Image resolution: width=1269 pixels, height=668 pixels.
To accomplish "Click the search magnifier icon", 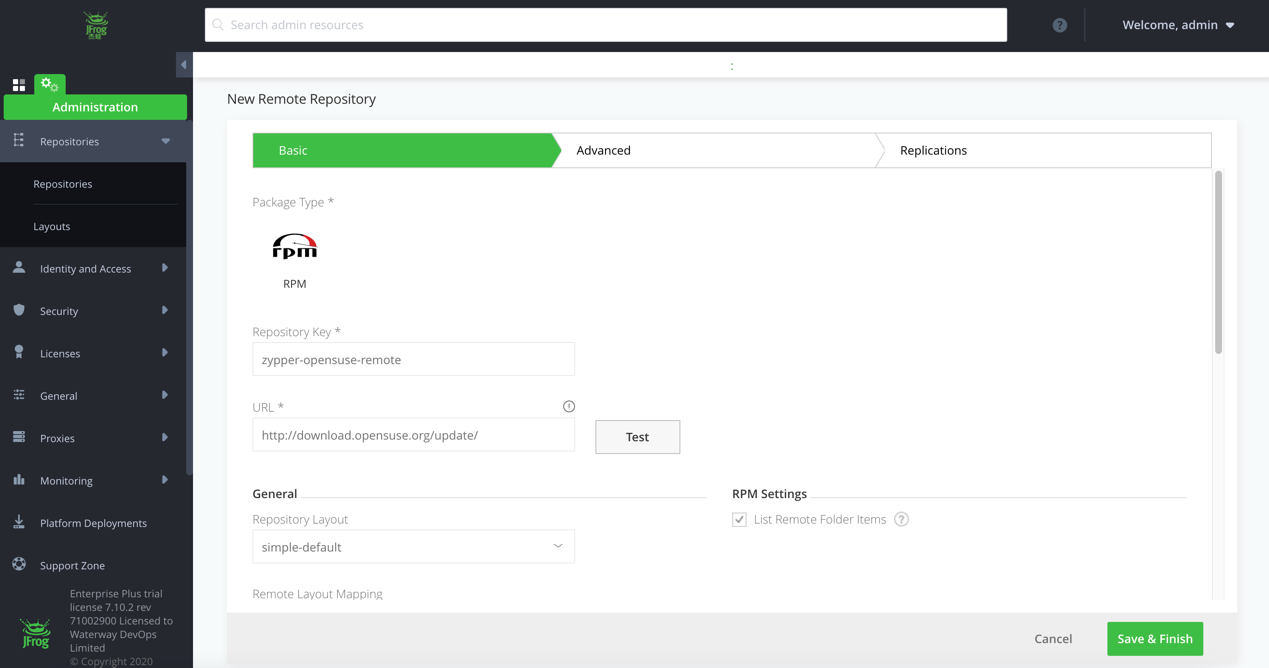I will coord(218,25).
